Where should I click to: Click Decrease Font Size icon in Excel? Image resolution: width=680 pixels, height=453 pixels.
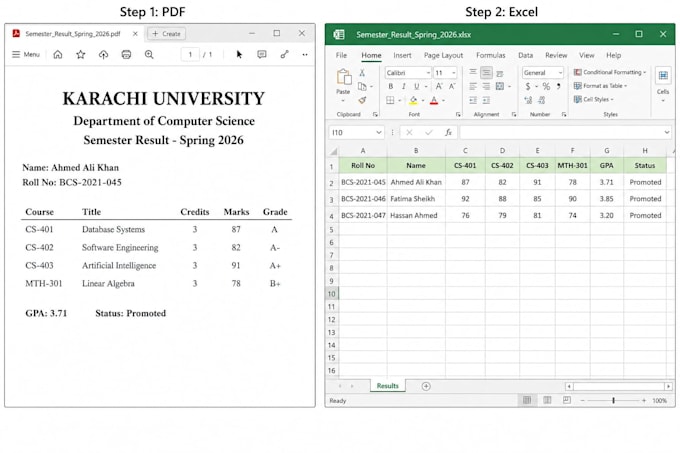452,86
